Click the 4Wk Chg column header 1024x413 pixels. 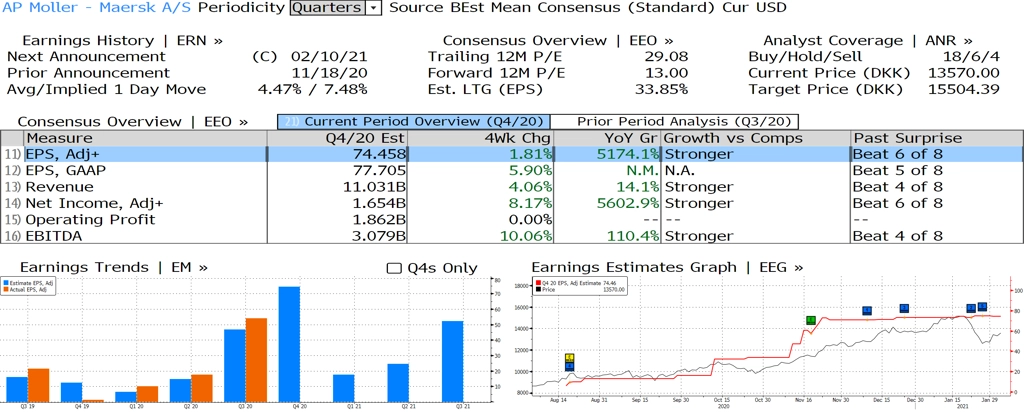coord(480,139)
